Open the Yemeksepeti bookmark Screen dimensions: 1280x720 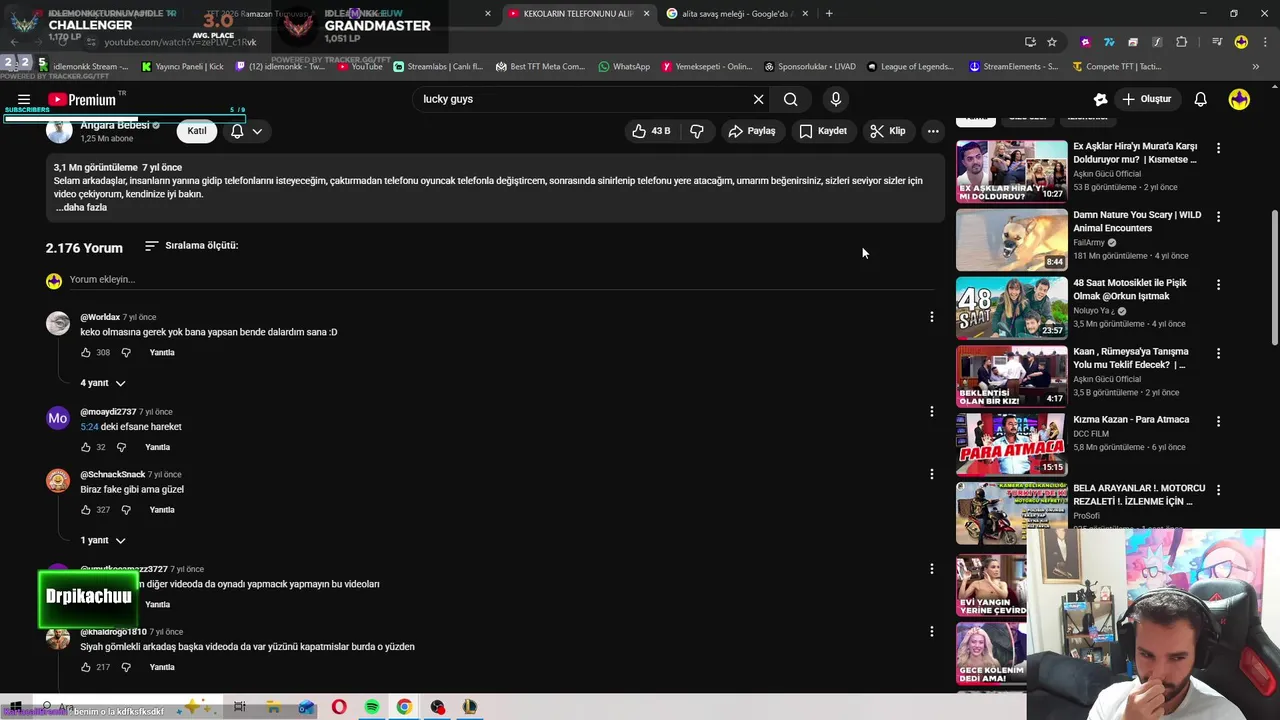click(708, 67)
